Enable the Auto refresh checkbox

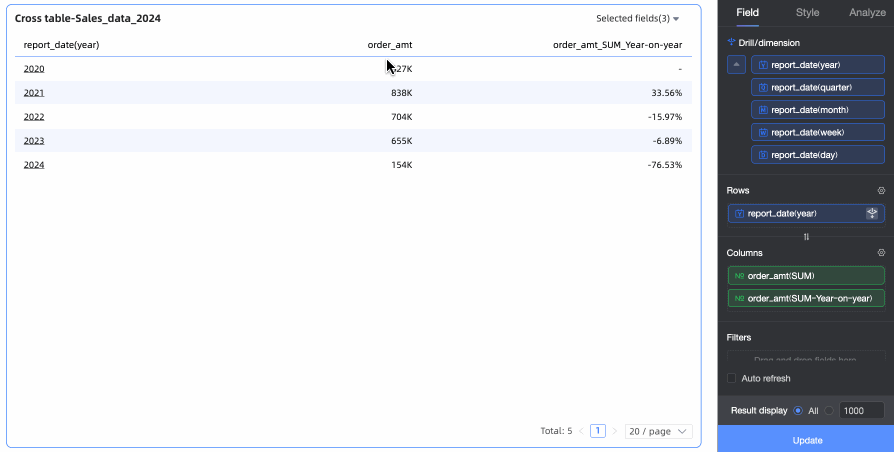(x=732, y=378)
